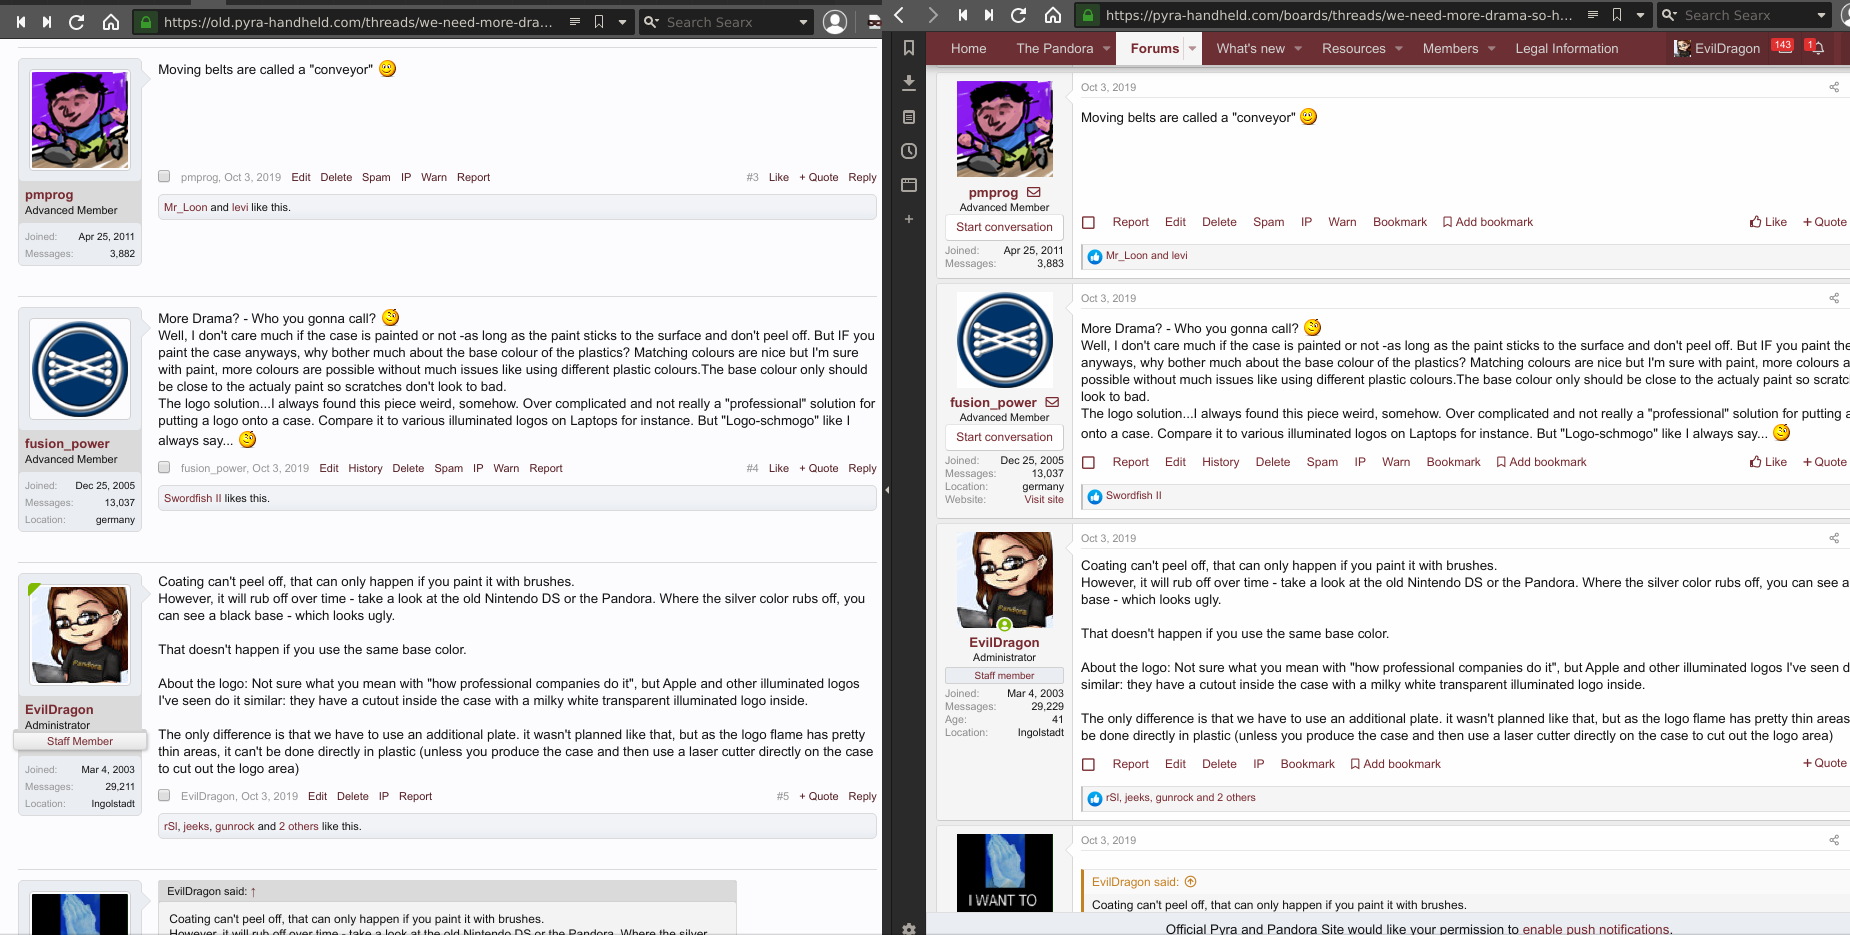Viewport: 1850px width, 935px height.
Task: Reload the right pane page
Action: [1018, 15]
